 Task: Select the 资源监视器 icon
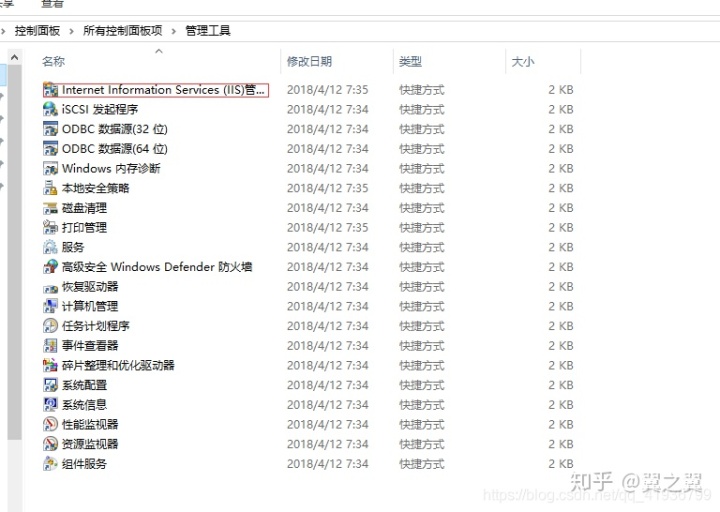click(x=51, y=444)
